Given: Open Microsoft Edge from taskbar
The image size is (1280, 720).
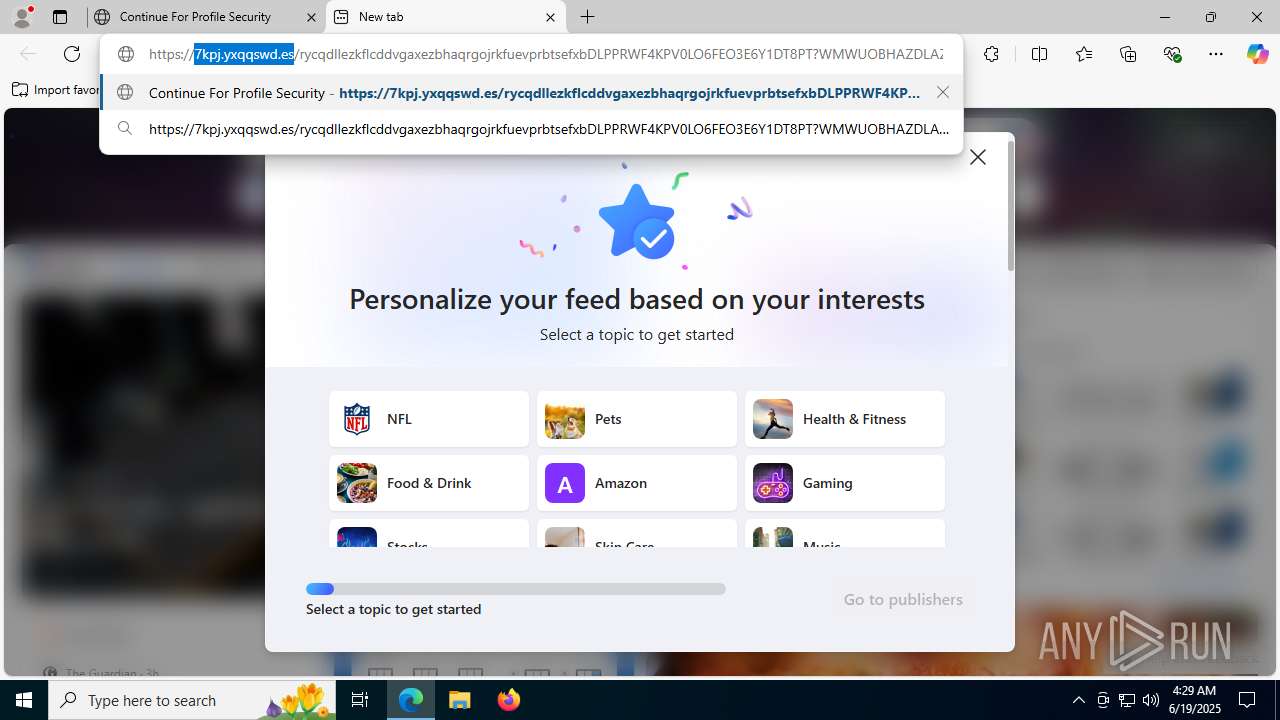Looking at the screenshot, I should point(411,700).
